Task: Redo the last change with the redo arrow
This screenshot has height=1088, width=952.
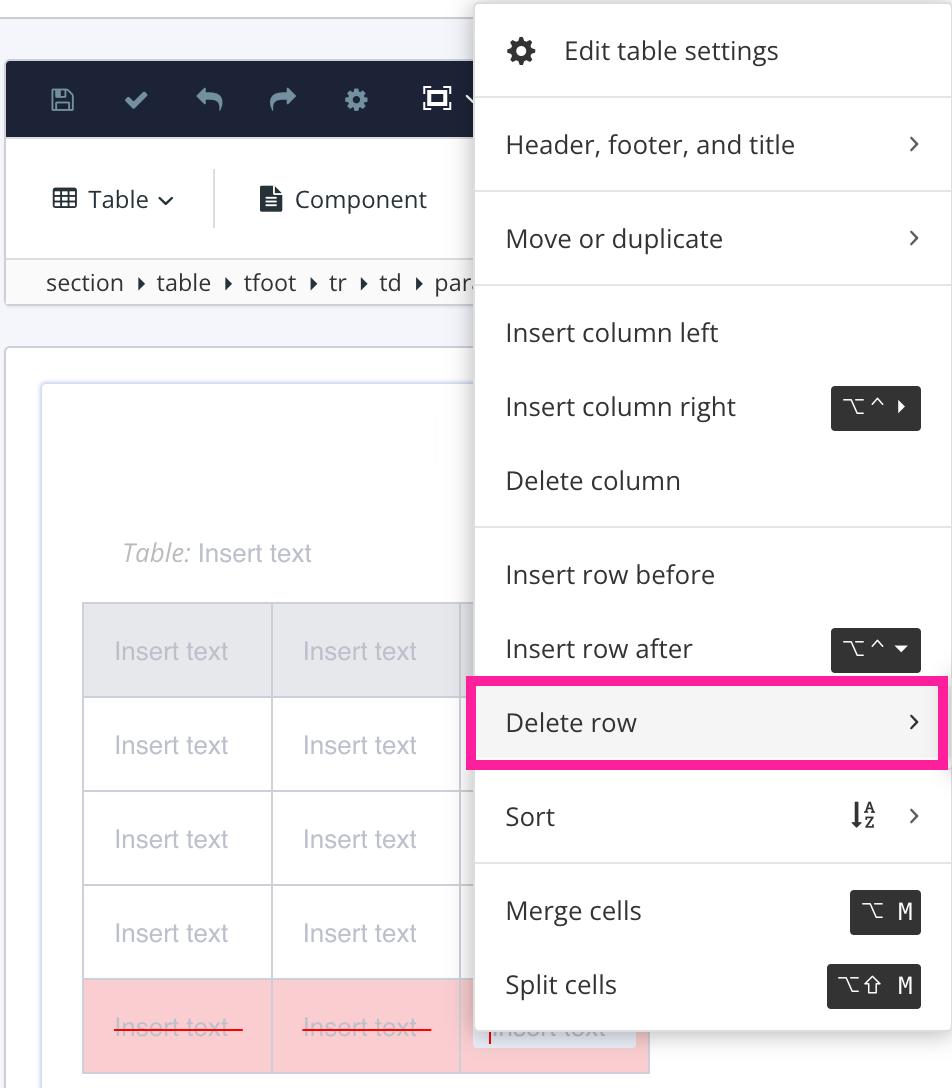Action: pyautogui.click(x=282, y=99)
